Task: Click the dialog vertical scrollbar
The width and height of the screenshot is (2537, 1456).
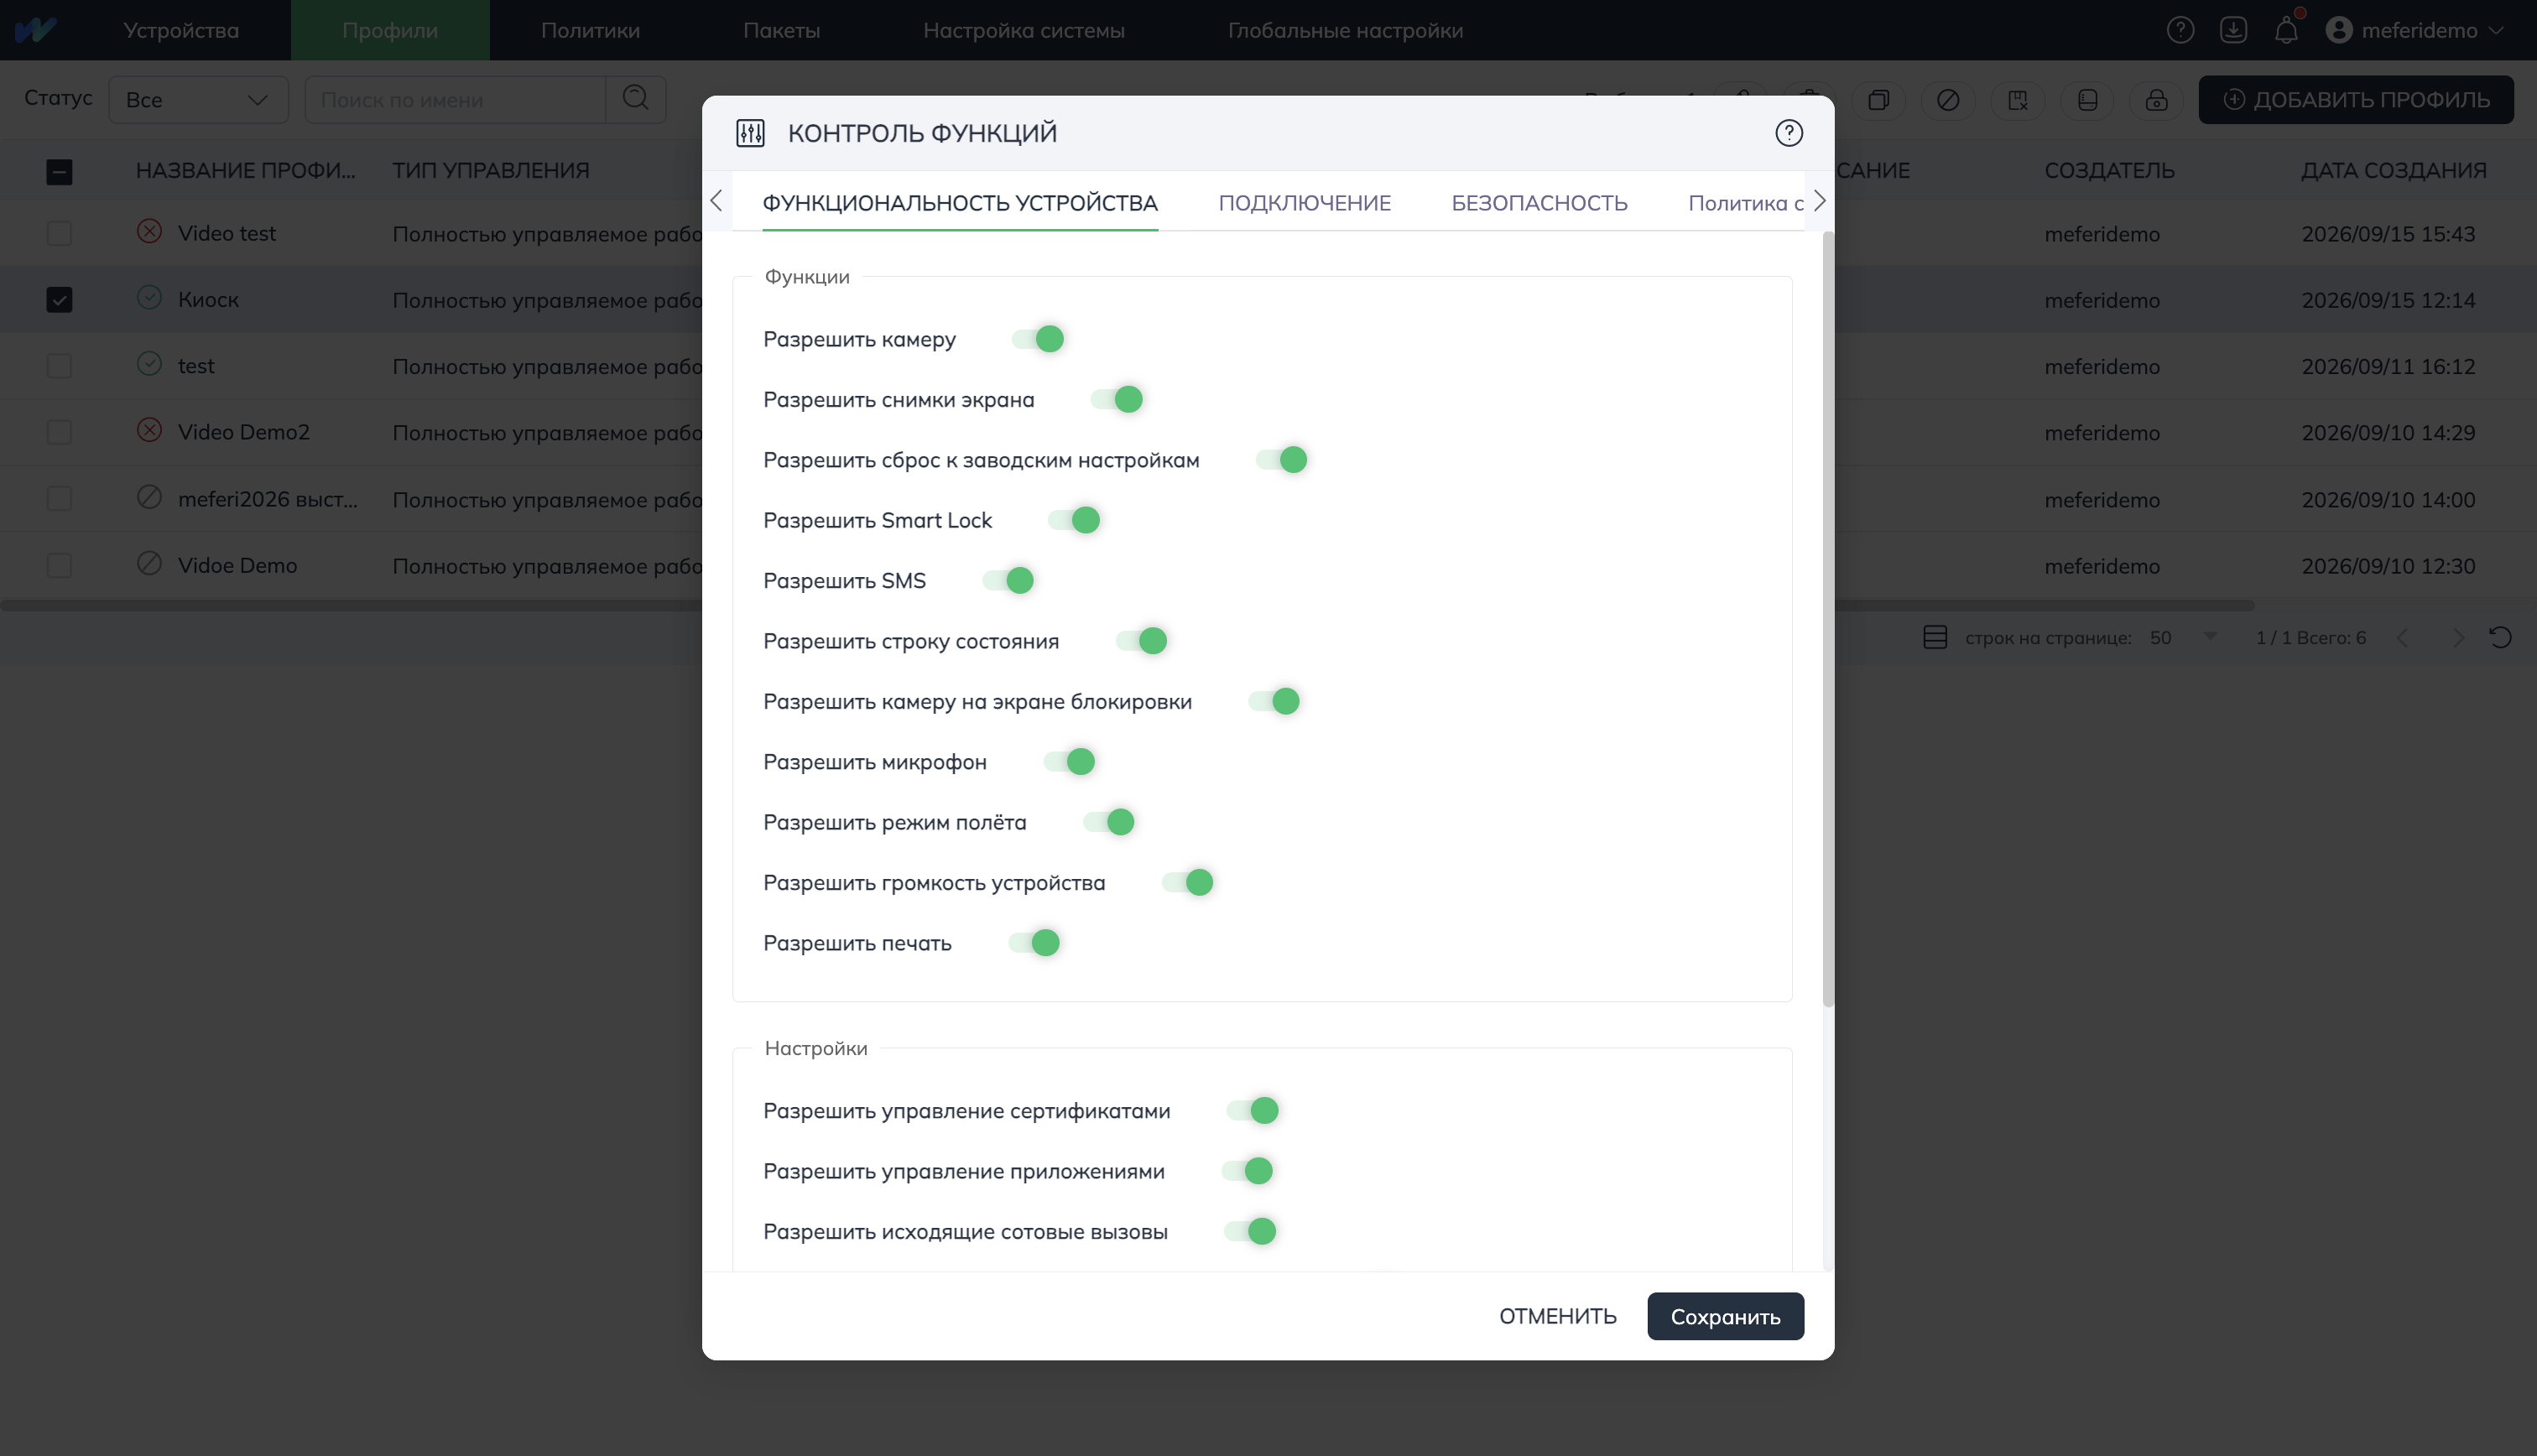Action: click(x=1828, y=620)
